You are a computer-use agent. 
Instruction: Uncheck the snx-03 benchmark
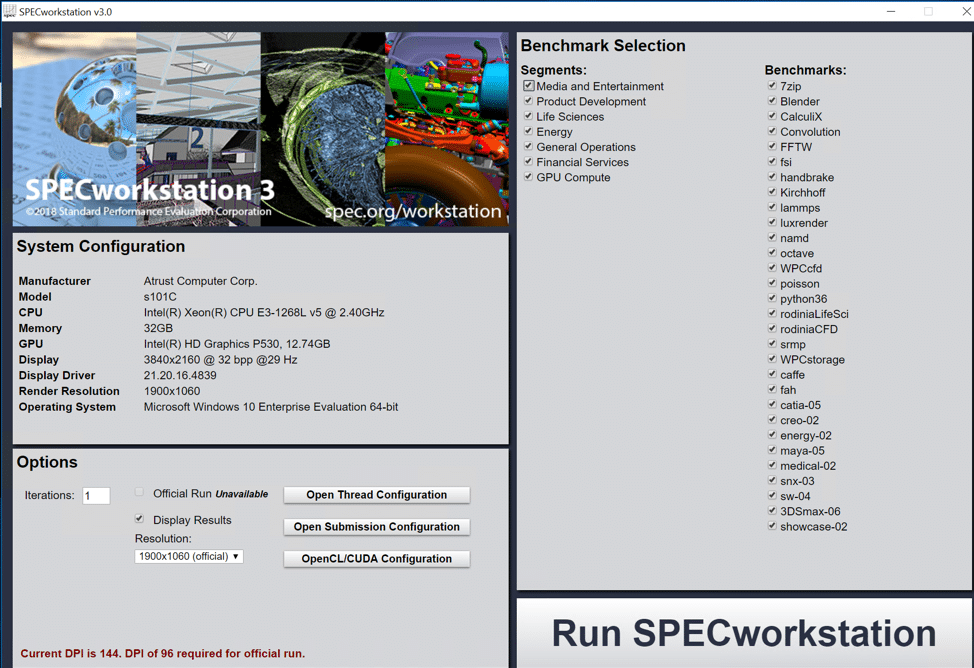[772, 481]
